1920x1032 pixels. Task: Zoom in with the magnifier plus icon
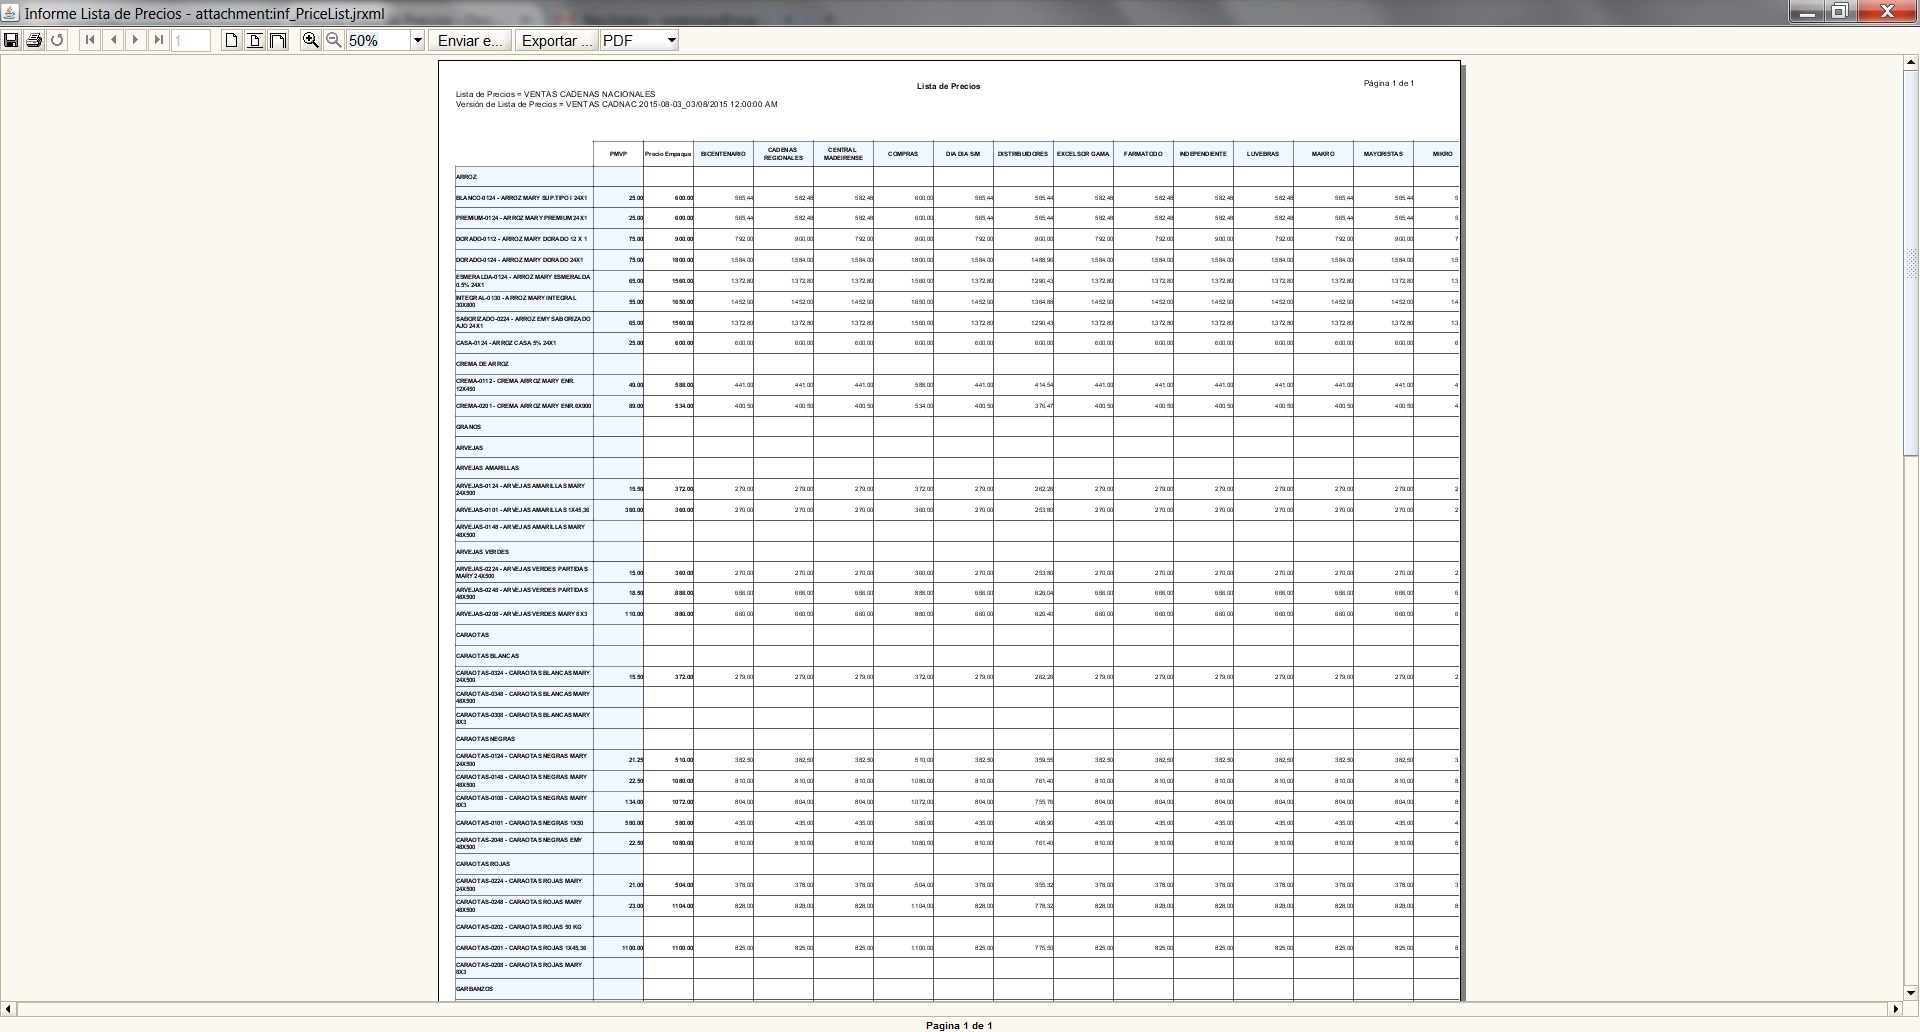(311, 40)
